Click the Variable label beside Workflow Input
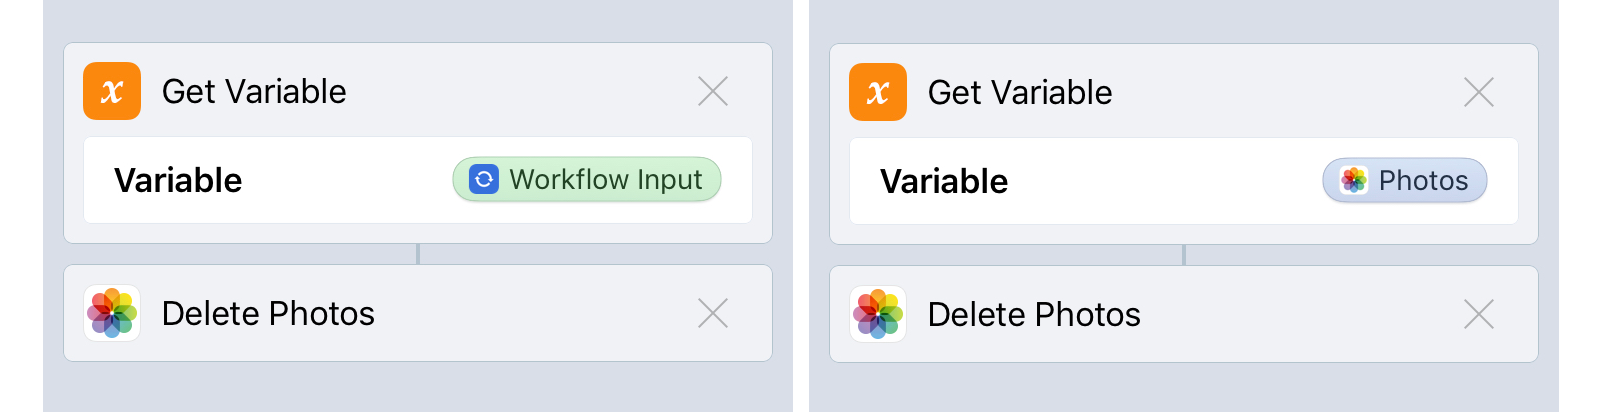1602x412 pixels. pos(178,180)
